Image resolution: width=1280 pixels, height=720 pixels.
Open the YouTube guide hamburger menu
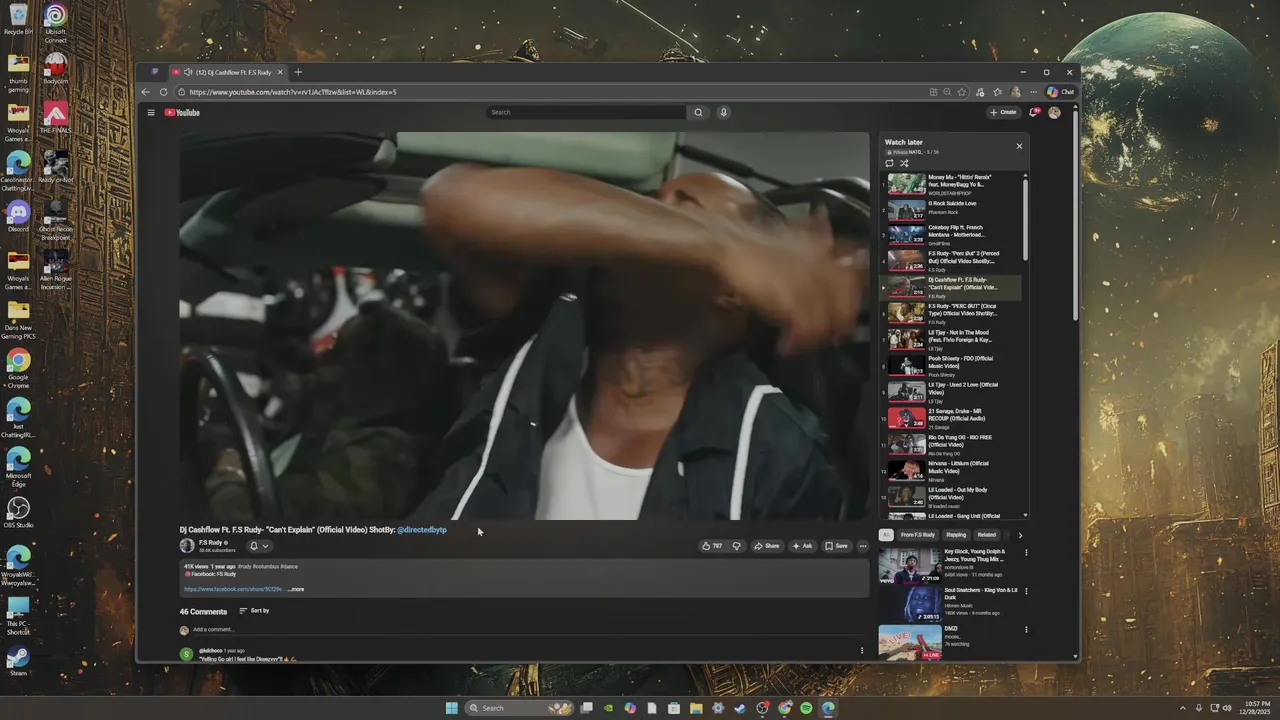[x=151, y=112]
